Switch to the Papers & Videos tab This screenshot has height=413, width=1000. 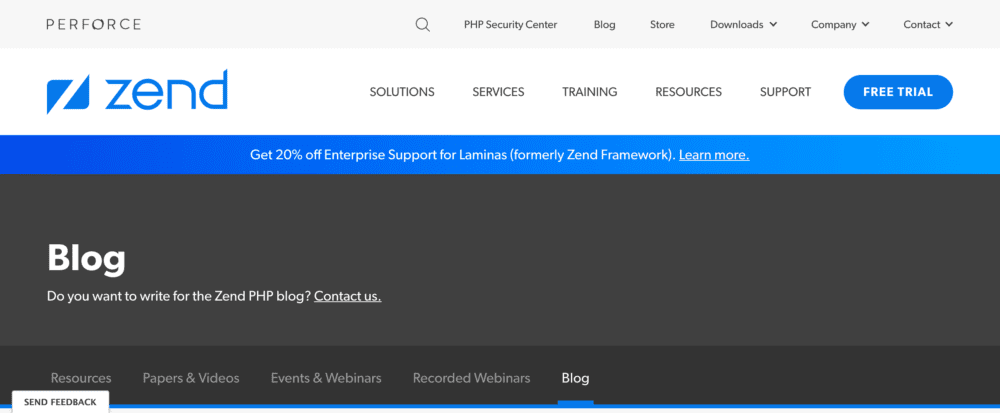tap(191, 378)
